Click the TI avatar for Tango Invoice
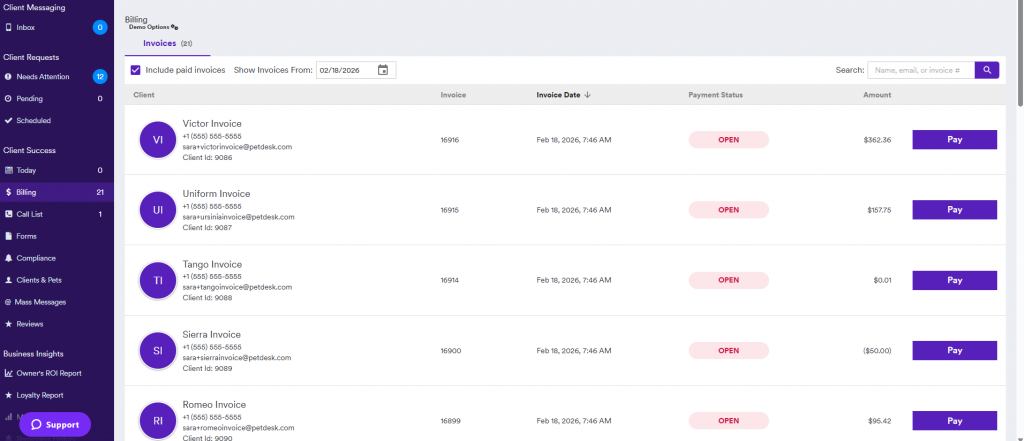This screenshot has width=1024, height=441. click(x=158, y=280)
